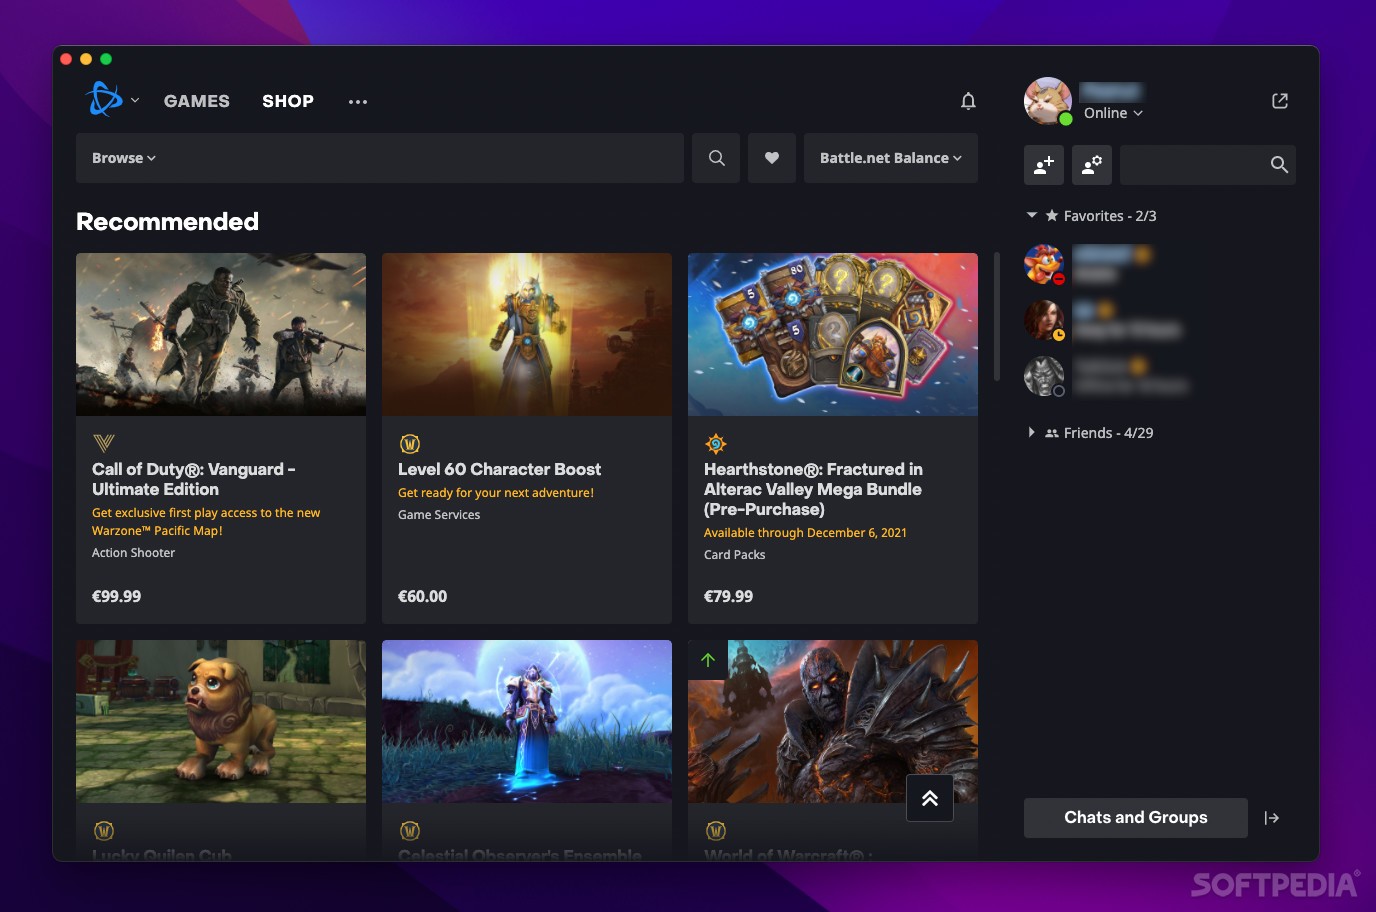Image resolution: width=1376 pixels, height=912 pixels.
Task: Click the notification bell
Action: tap(967, 100)
